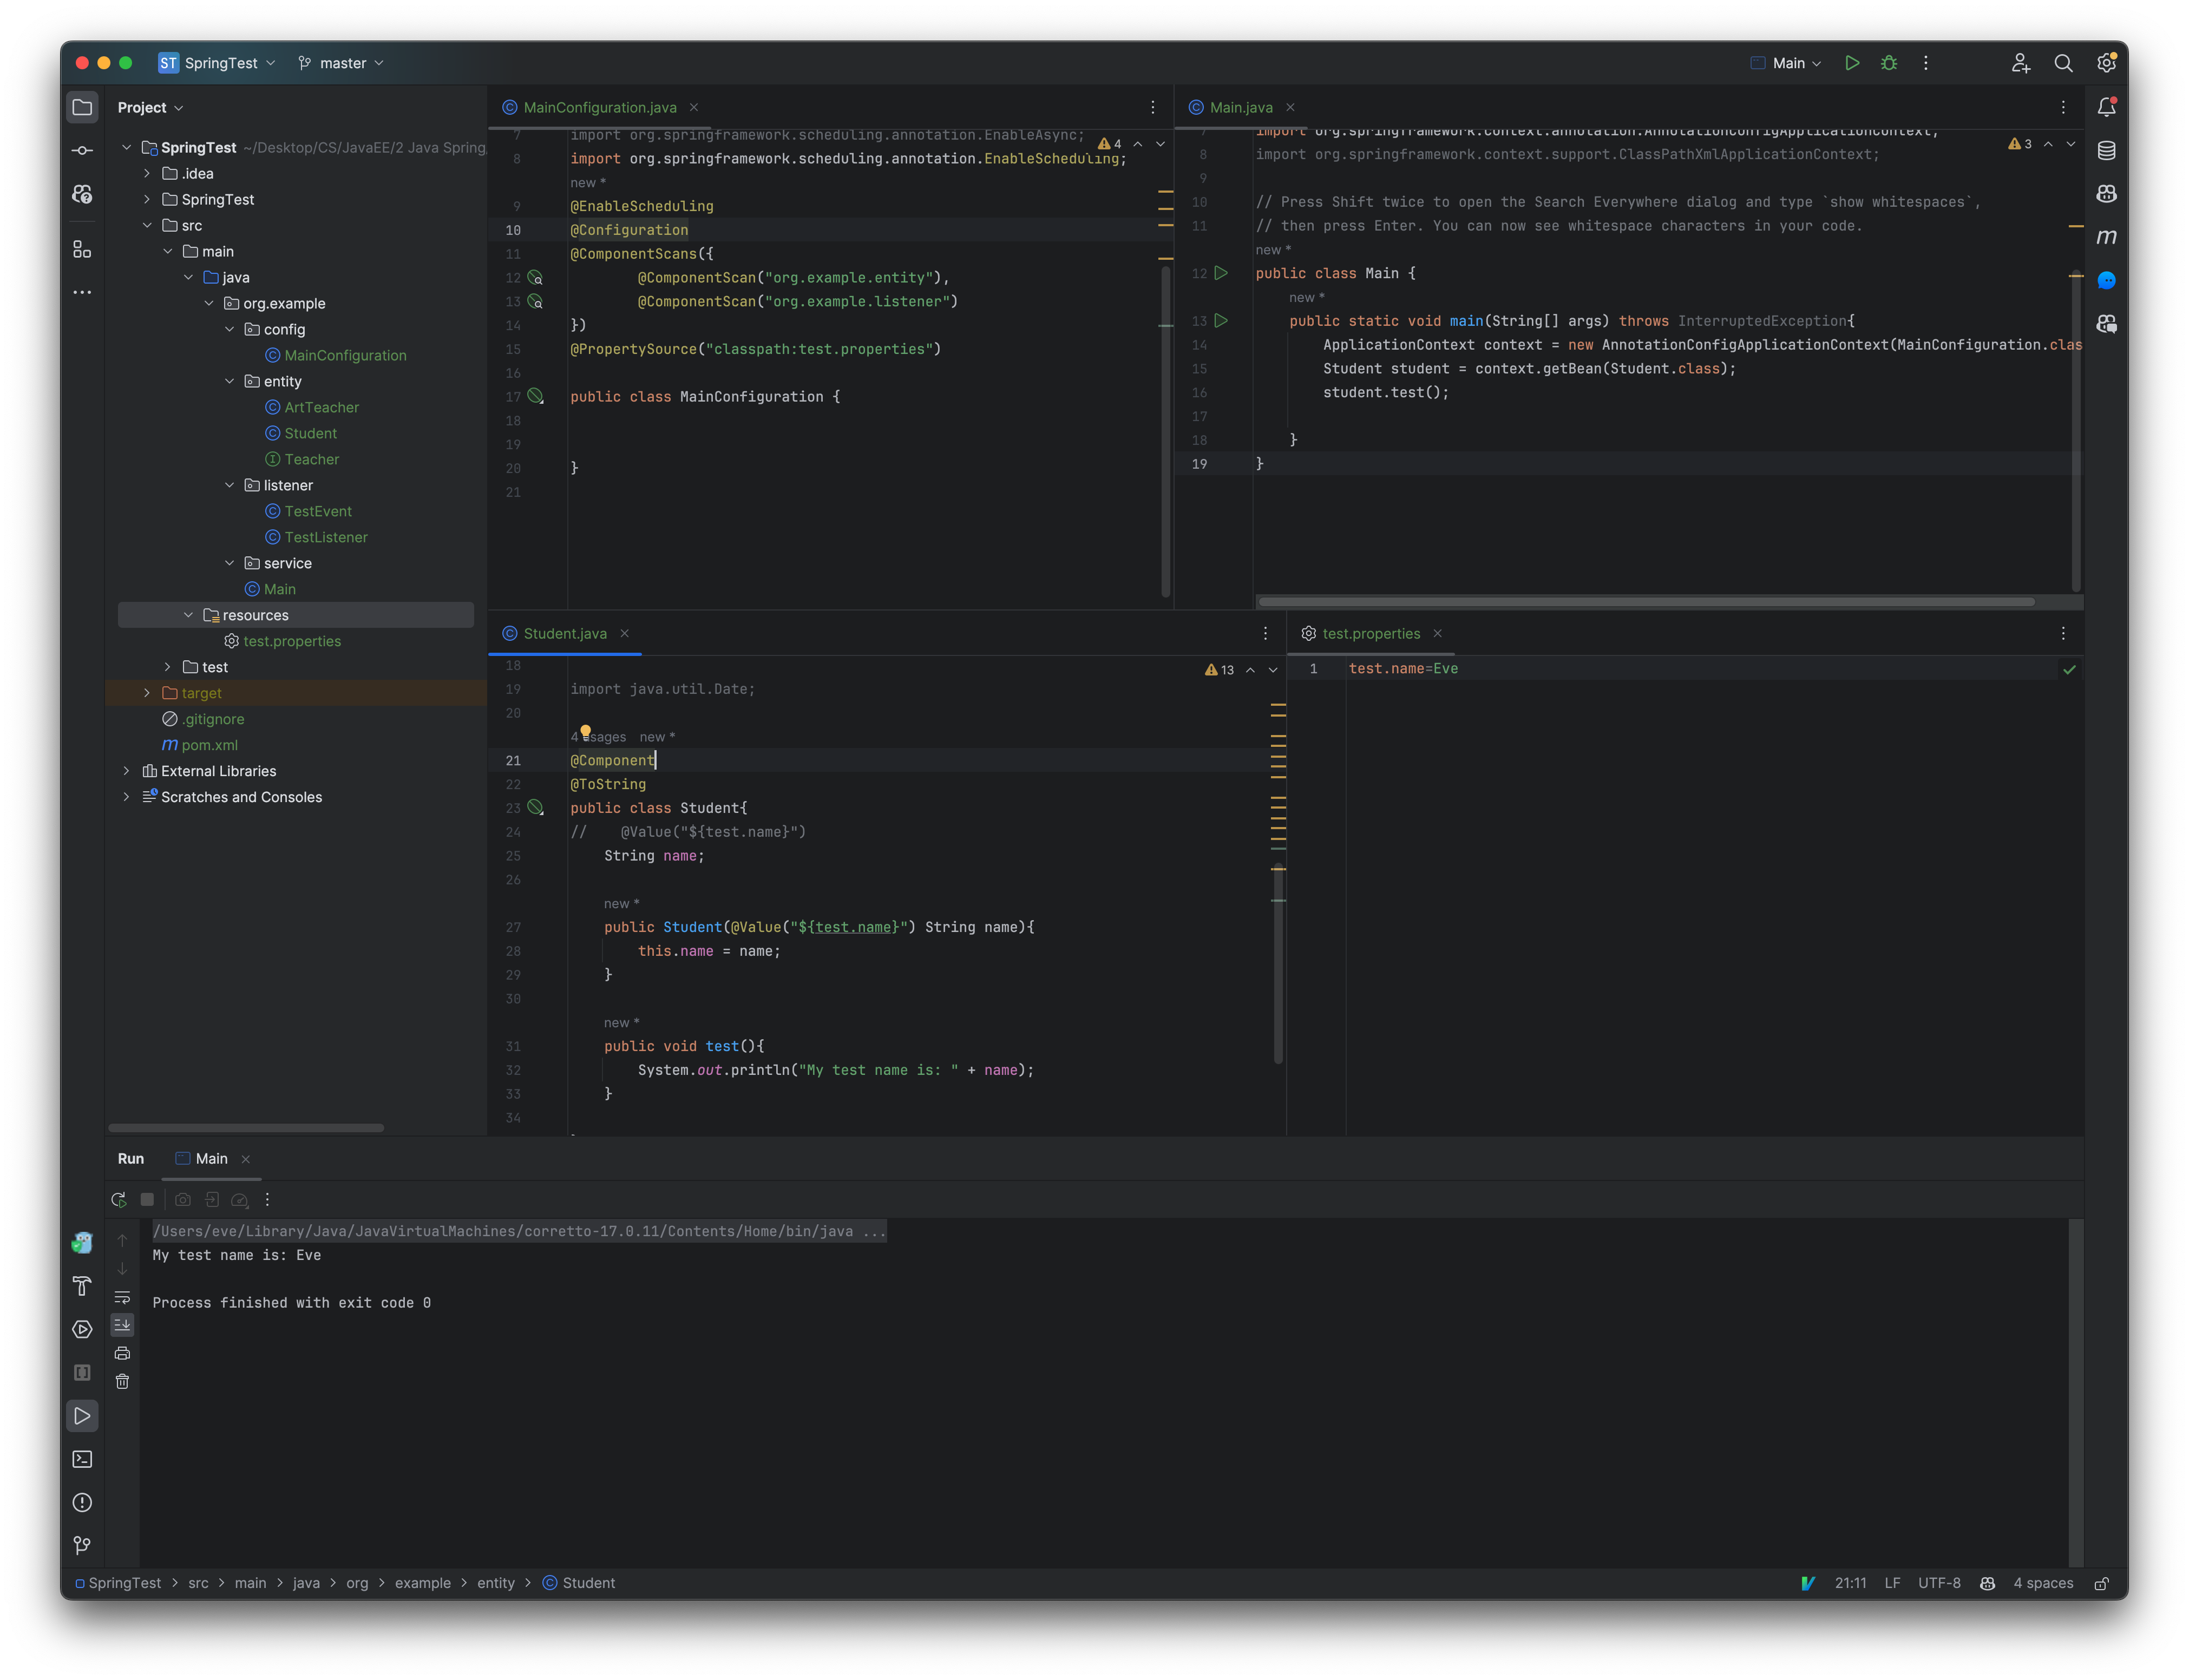2189x1680 pixels.
Task: Clear the run console output
Action: click(x=122, y=1381)
